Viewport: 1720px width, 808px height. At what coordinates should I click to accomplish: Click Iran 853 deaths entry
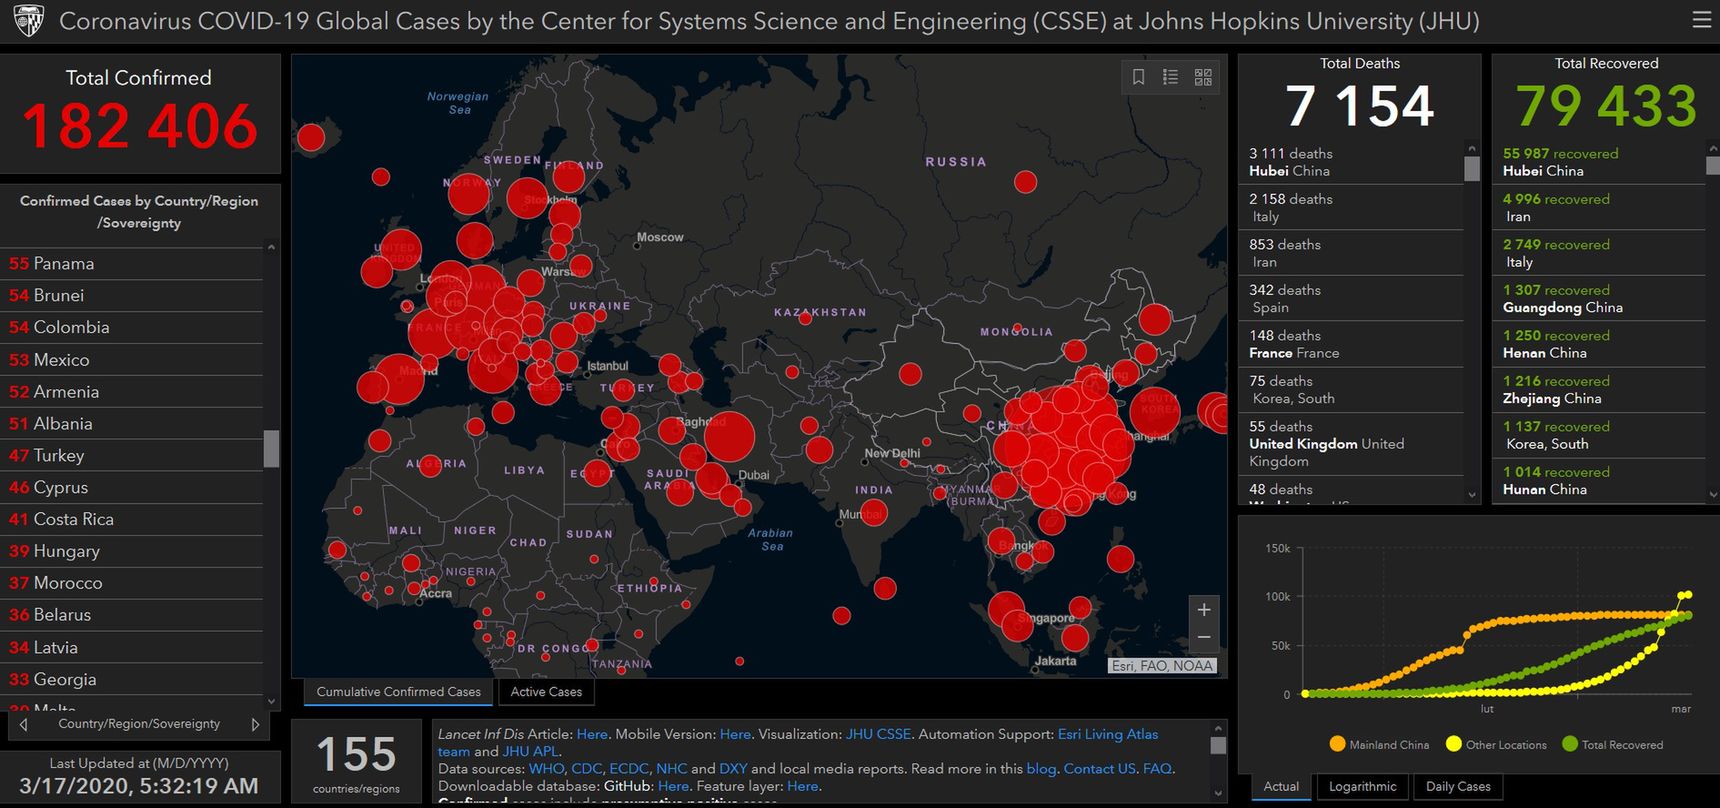1351,253
